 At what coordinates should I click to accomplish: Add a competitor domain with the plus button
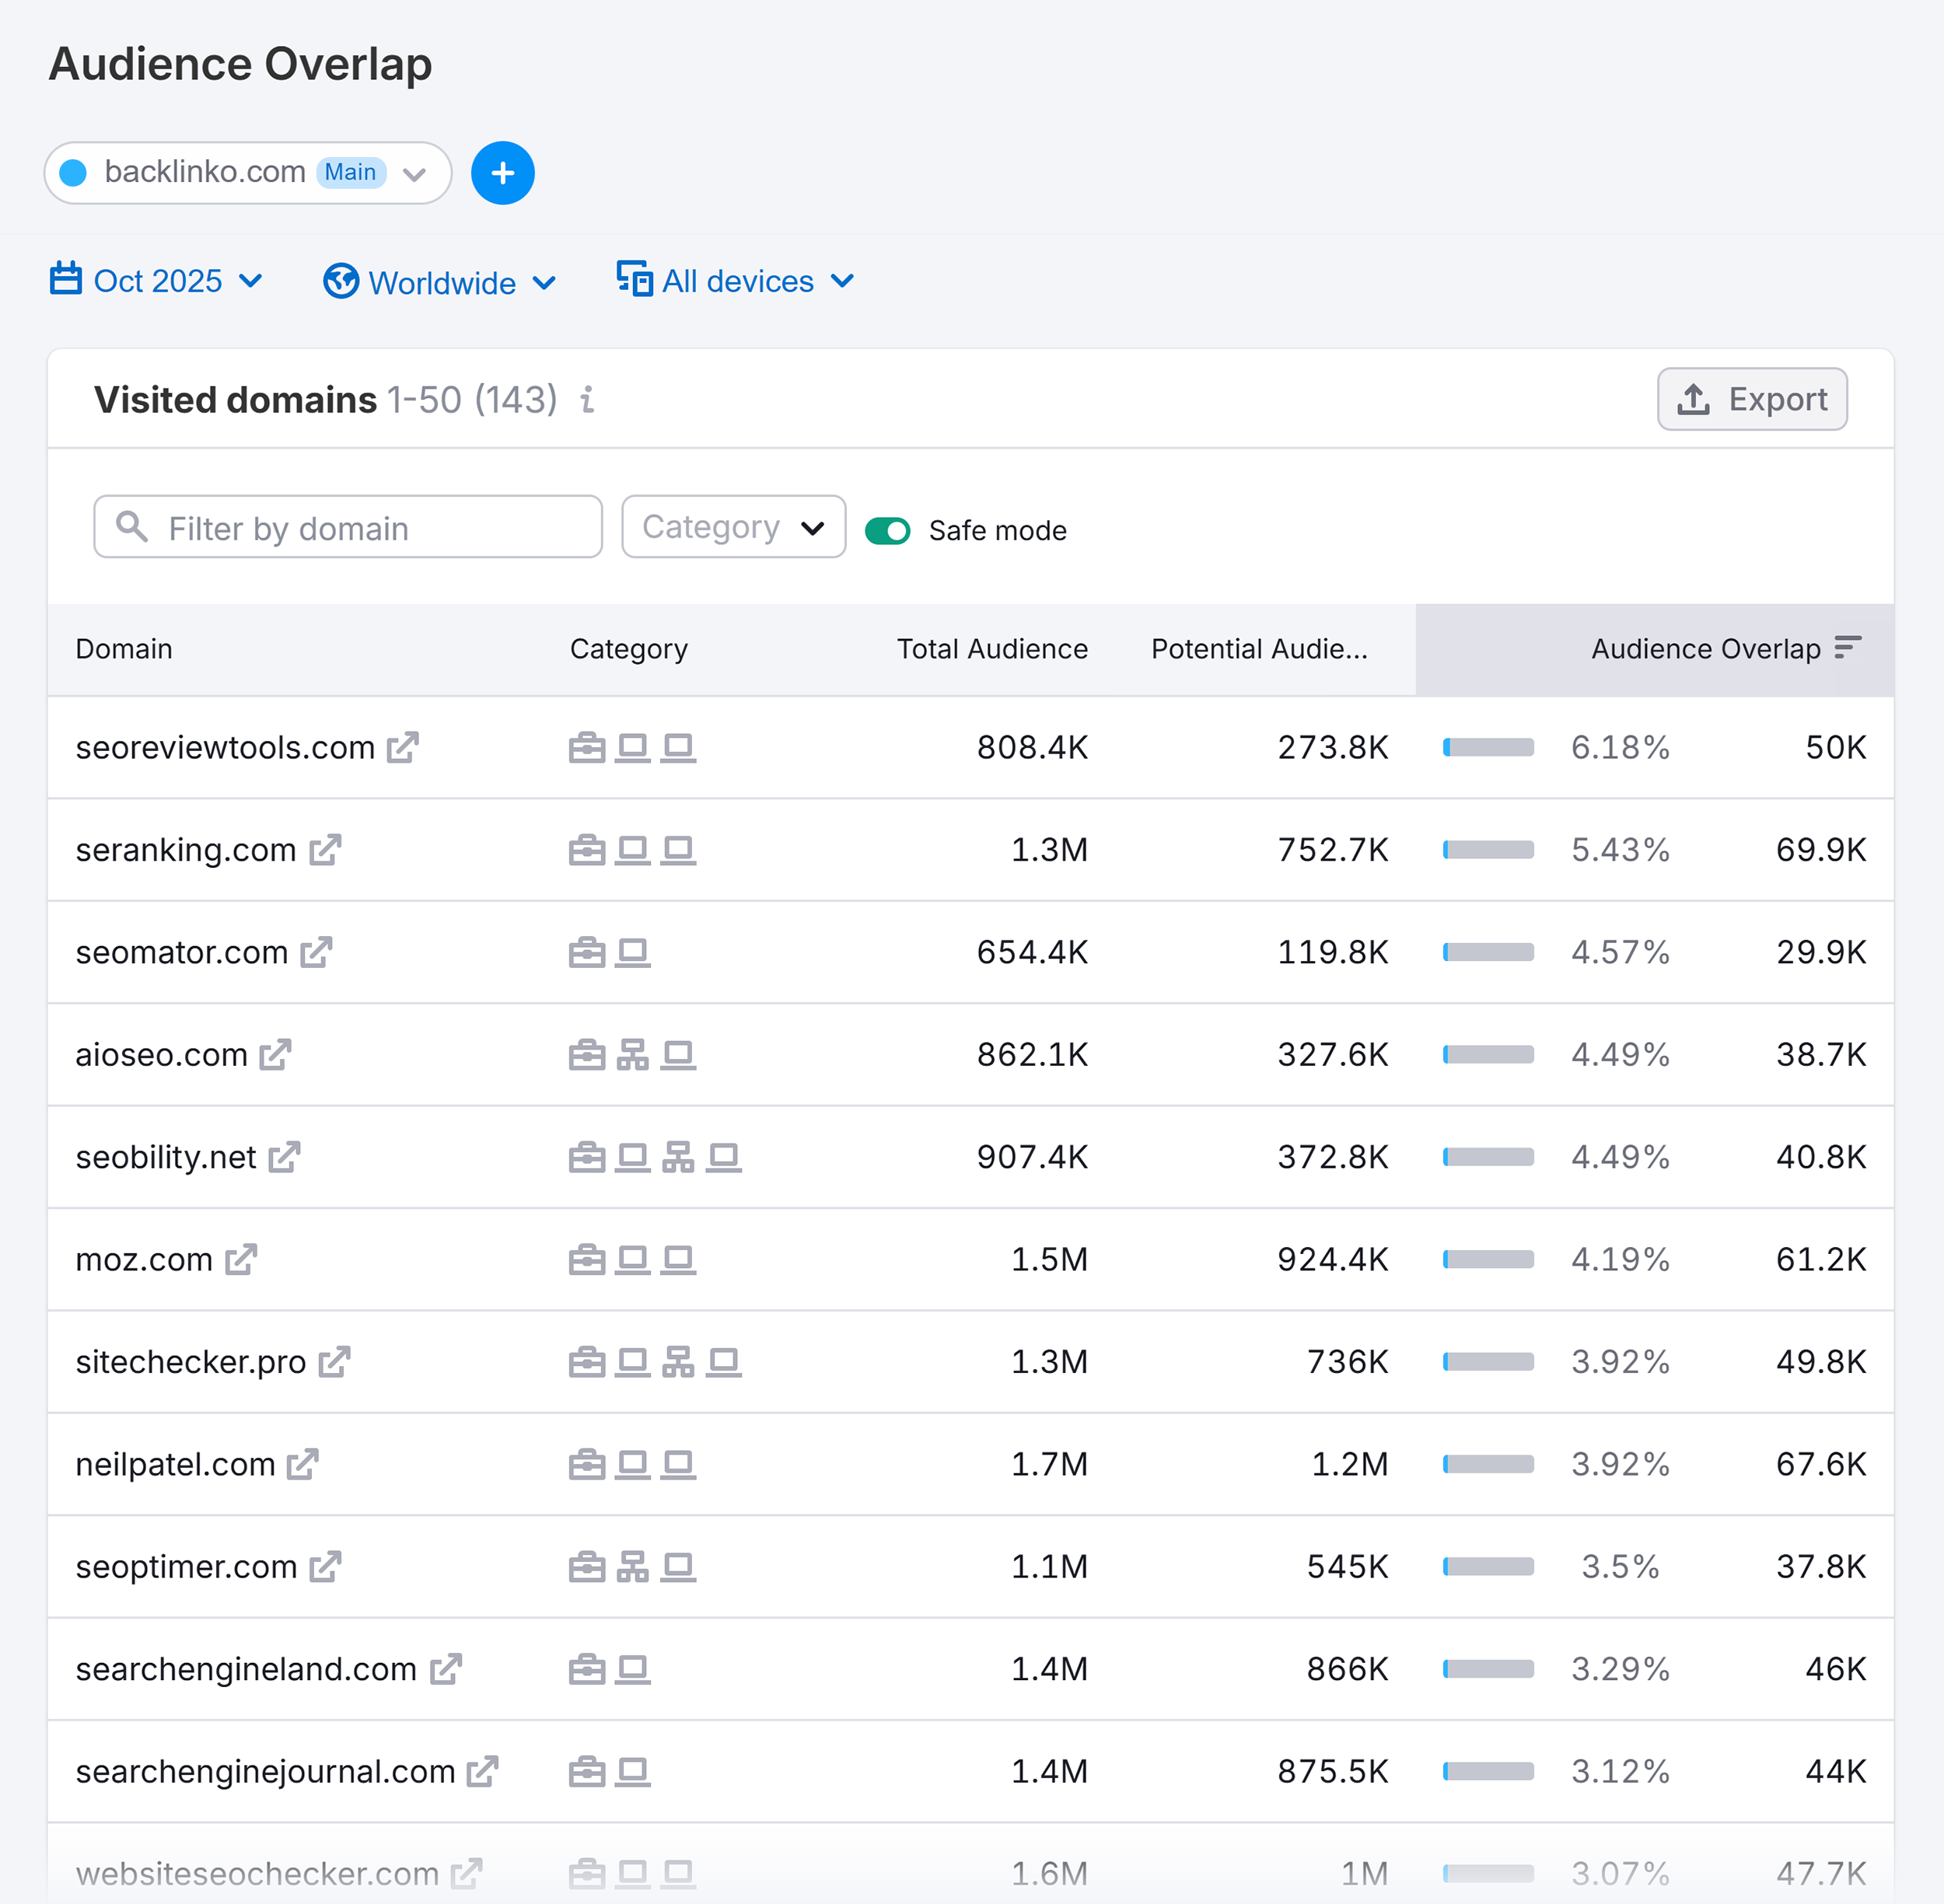[x=502, y=172]
